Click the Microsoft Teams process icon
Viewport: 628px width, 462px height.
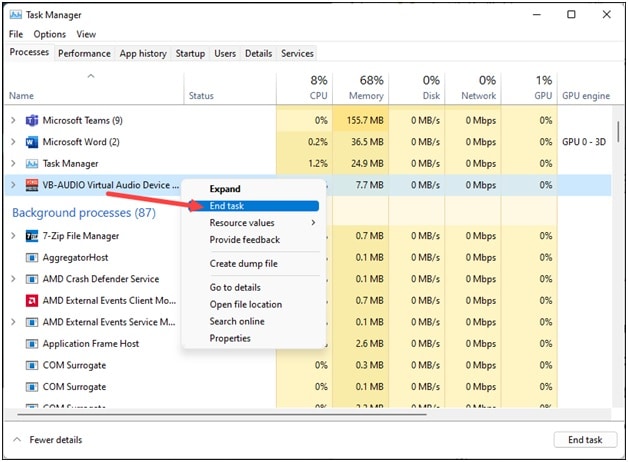(x=32, y=120)
